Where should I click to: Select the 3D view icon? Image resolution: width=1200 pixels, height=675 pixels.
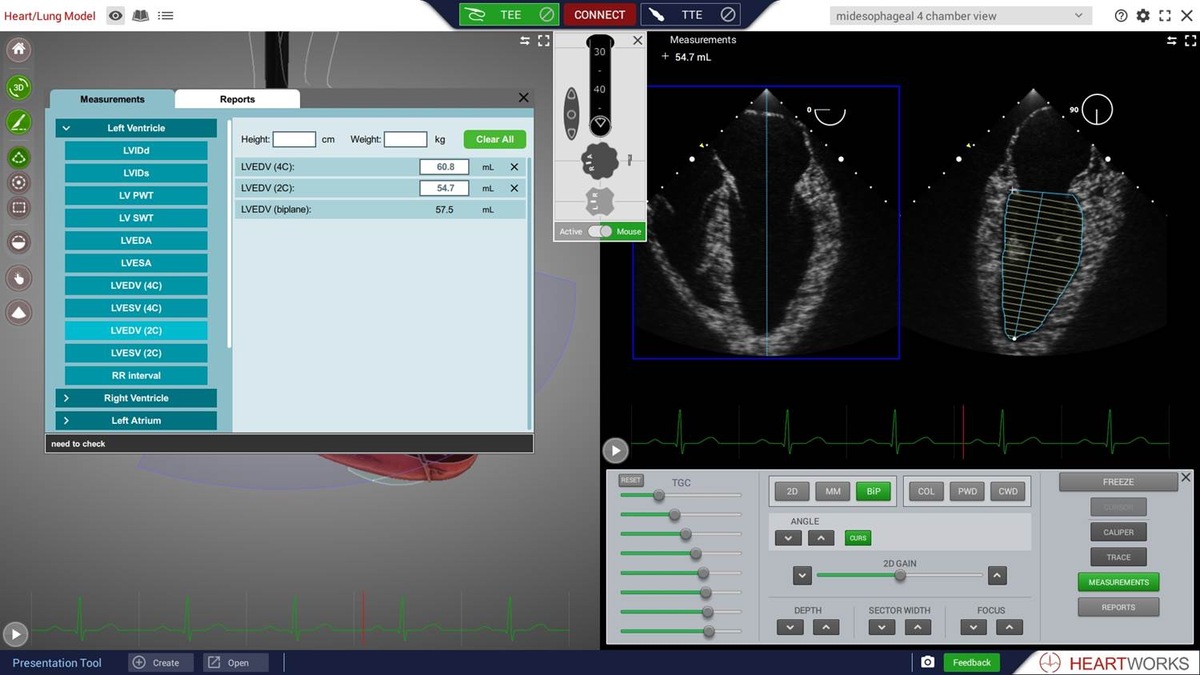19,88
